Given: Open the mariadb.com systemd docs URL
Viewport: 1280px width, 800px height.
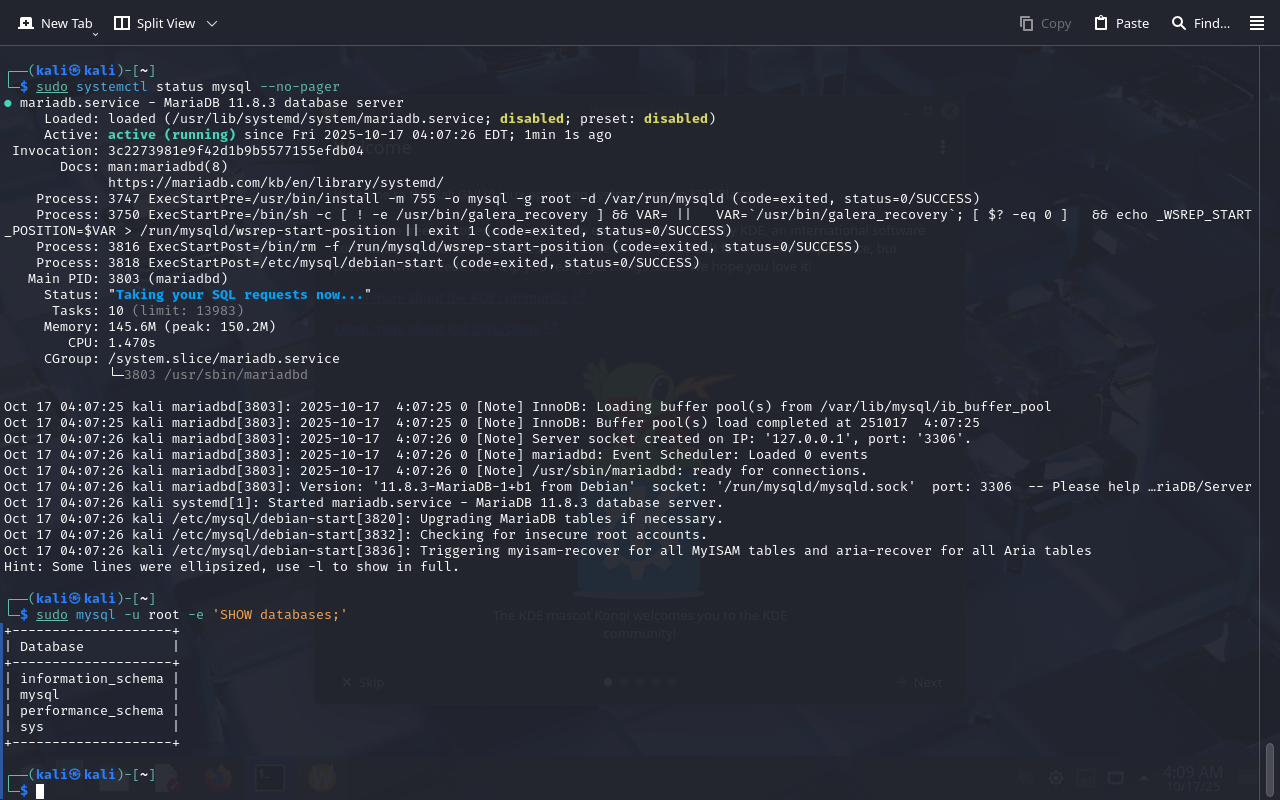Looking at the screenshot, I should coord(275,183).
